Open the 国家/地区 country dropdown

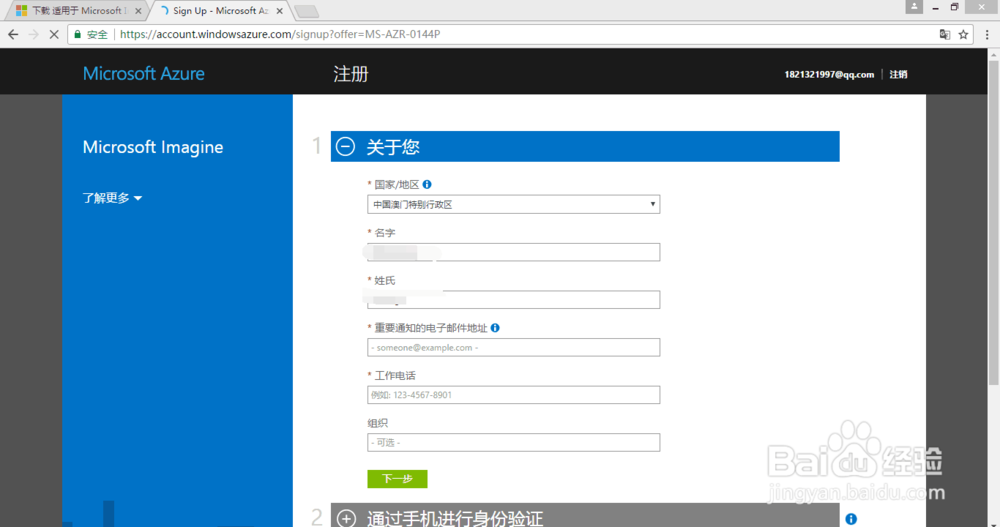[513, 204]
